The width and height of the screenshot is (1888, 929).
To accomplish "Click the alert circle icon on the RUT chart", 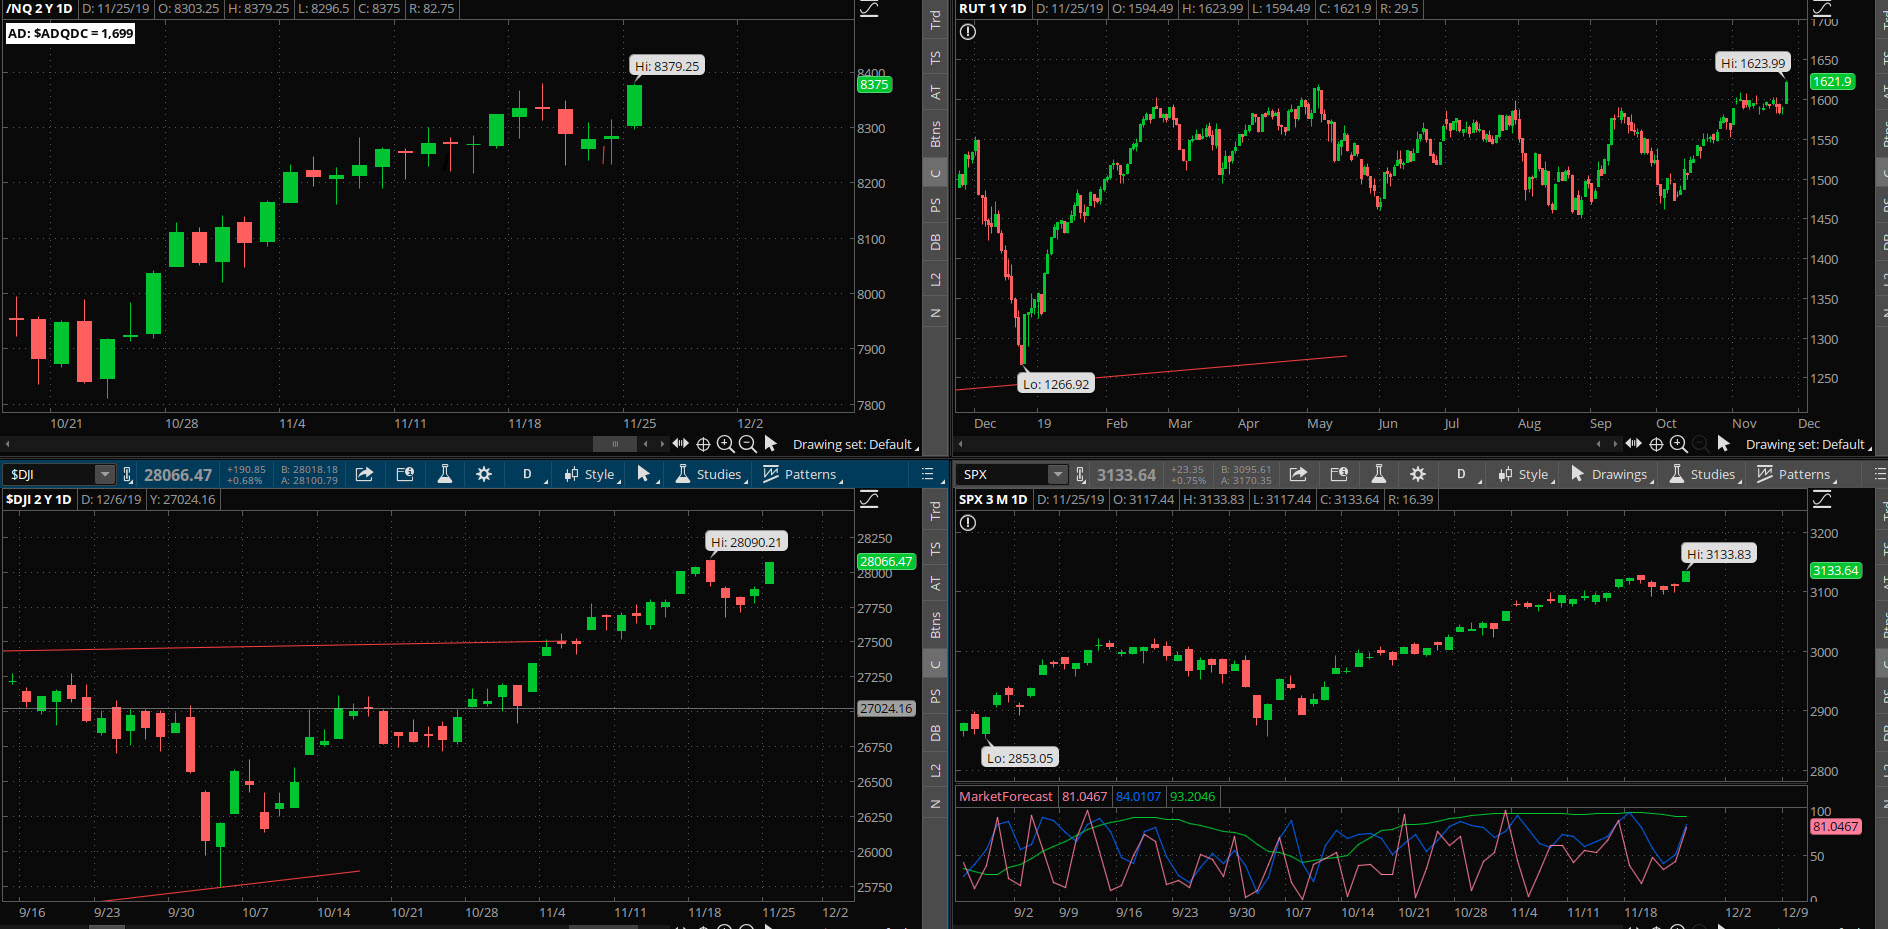I will (968, 32).
